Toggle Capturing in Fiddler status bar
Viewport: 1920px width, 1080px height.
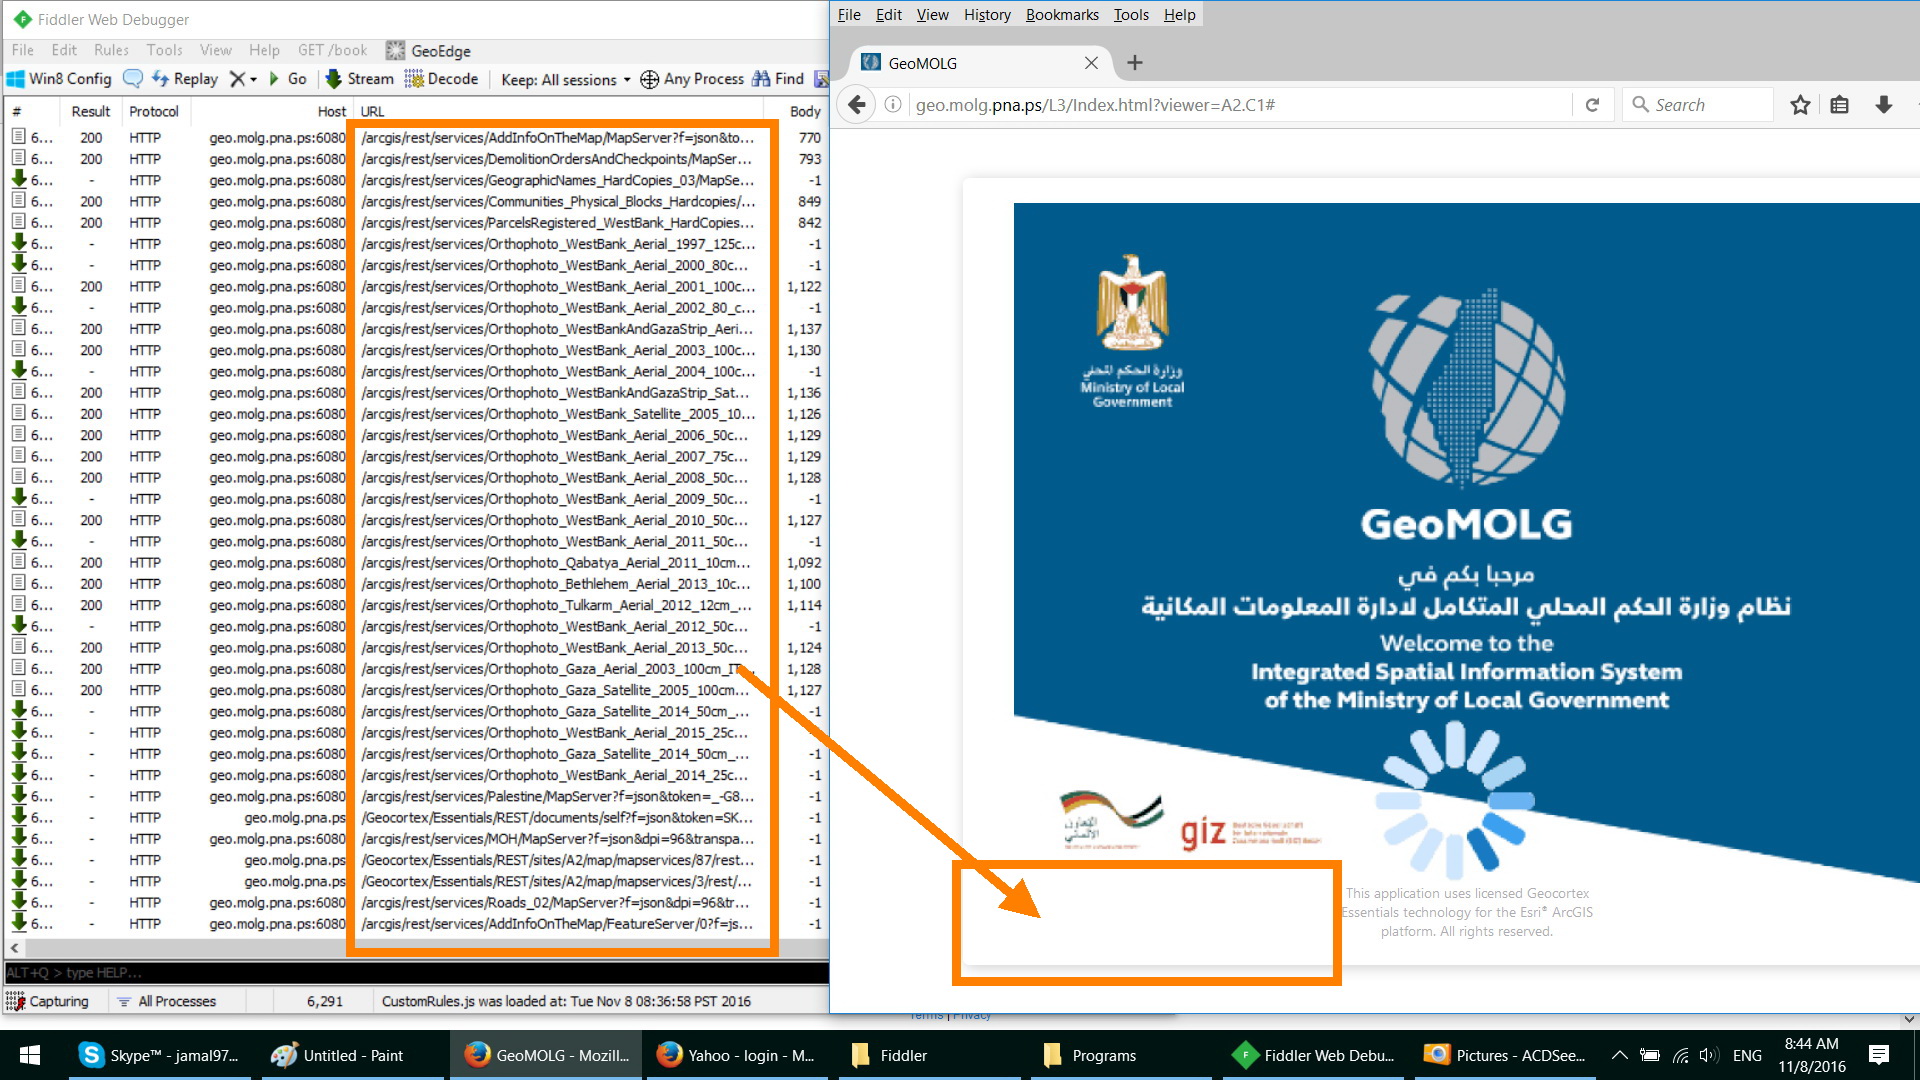(48, 1001)
